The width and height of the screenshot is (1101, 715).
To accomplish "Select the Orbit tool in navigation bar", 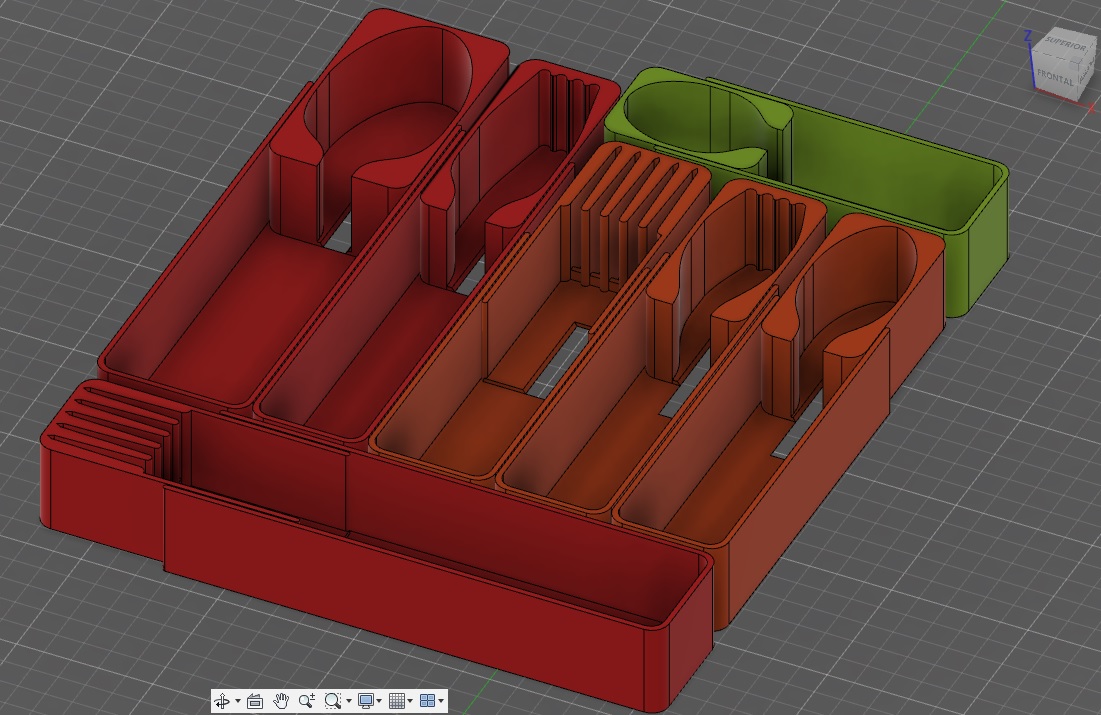I will click(x=222, y=701).
